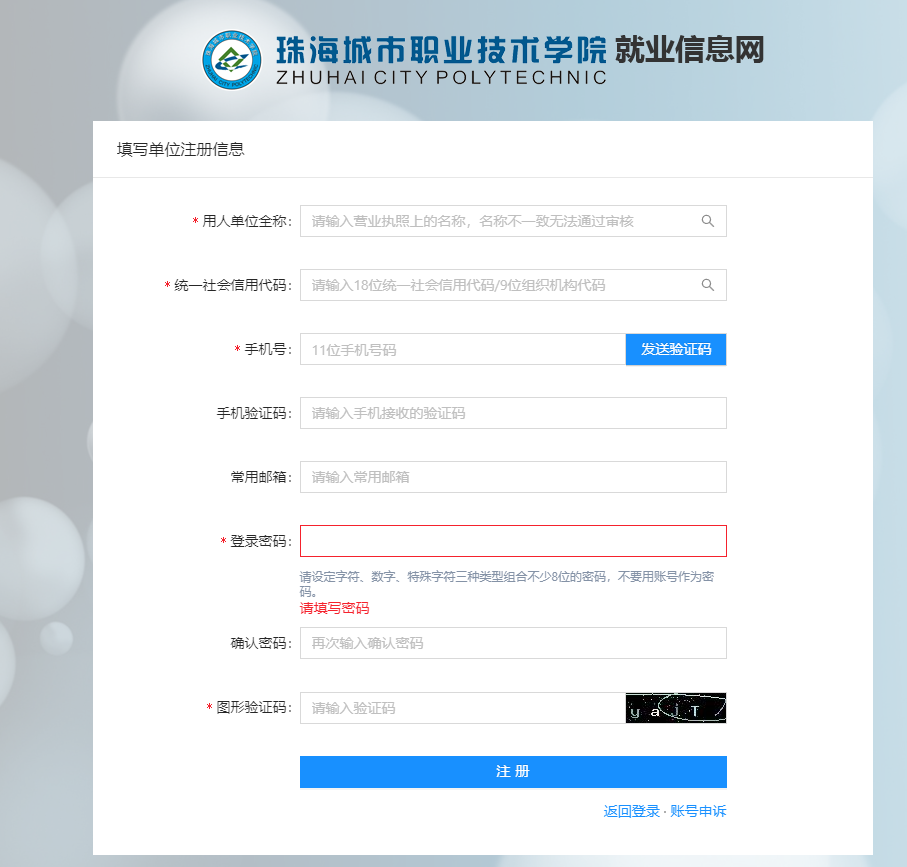Screen dimensions: 907x867
Task: Focus the 图形验证码 captcha input
Action: 463,708
